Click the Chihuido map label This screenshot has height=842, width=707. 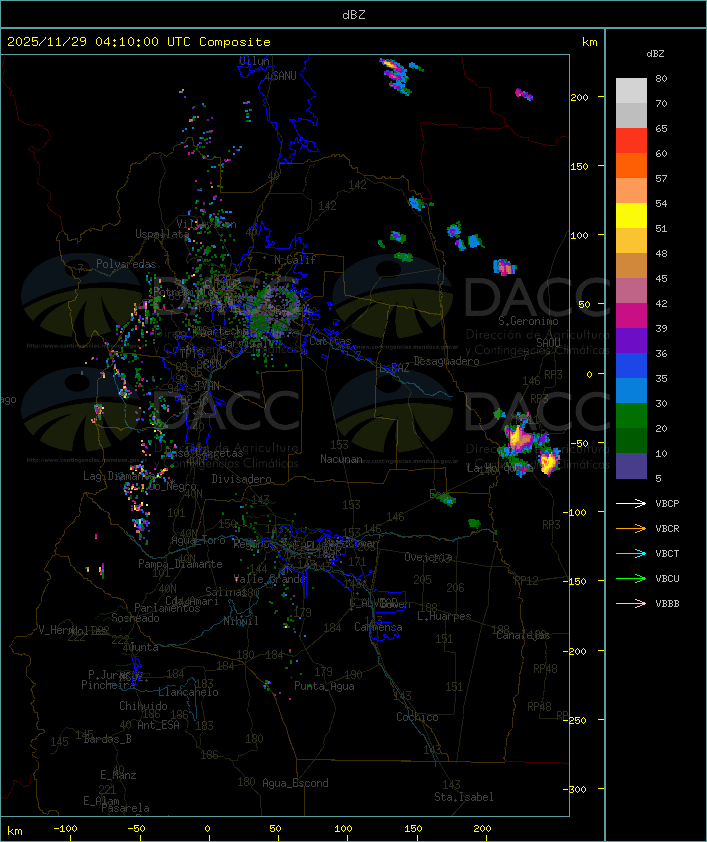pos(143,706)
